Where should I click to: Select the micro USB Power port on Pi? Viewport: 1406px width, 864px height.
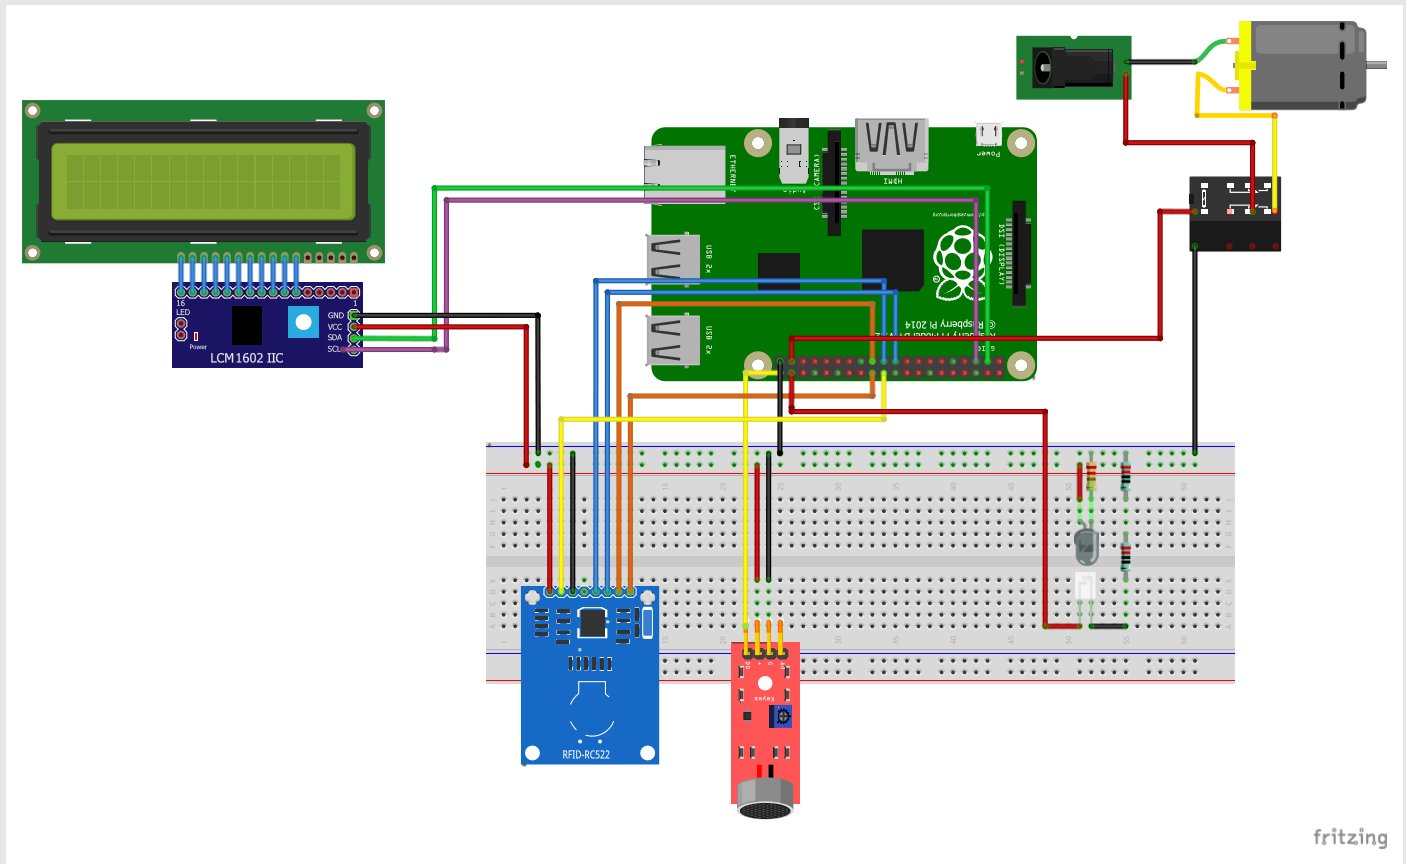[988, 134]
